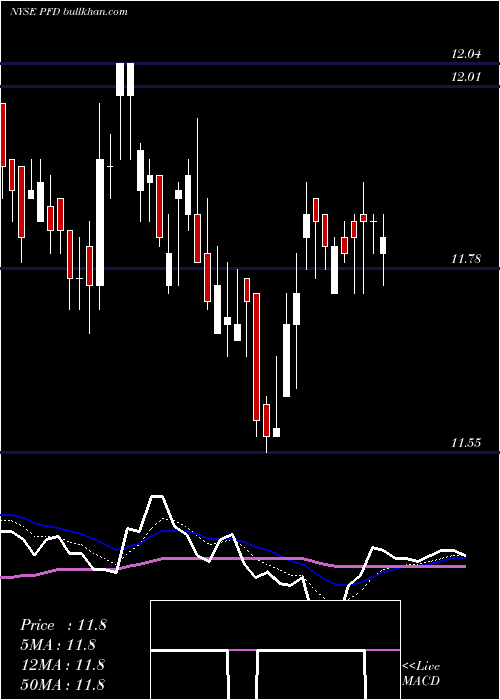
Task: Click the 11.78 price level label
Action: pyautogui.click(x=466, y=258)
